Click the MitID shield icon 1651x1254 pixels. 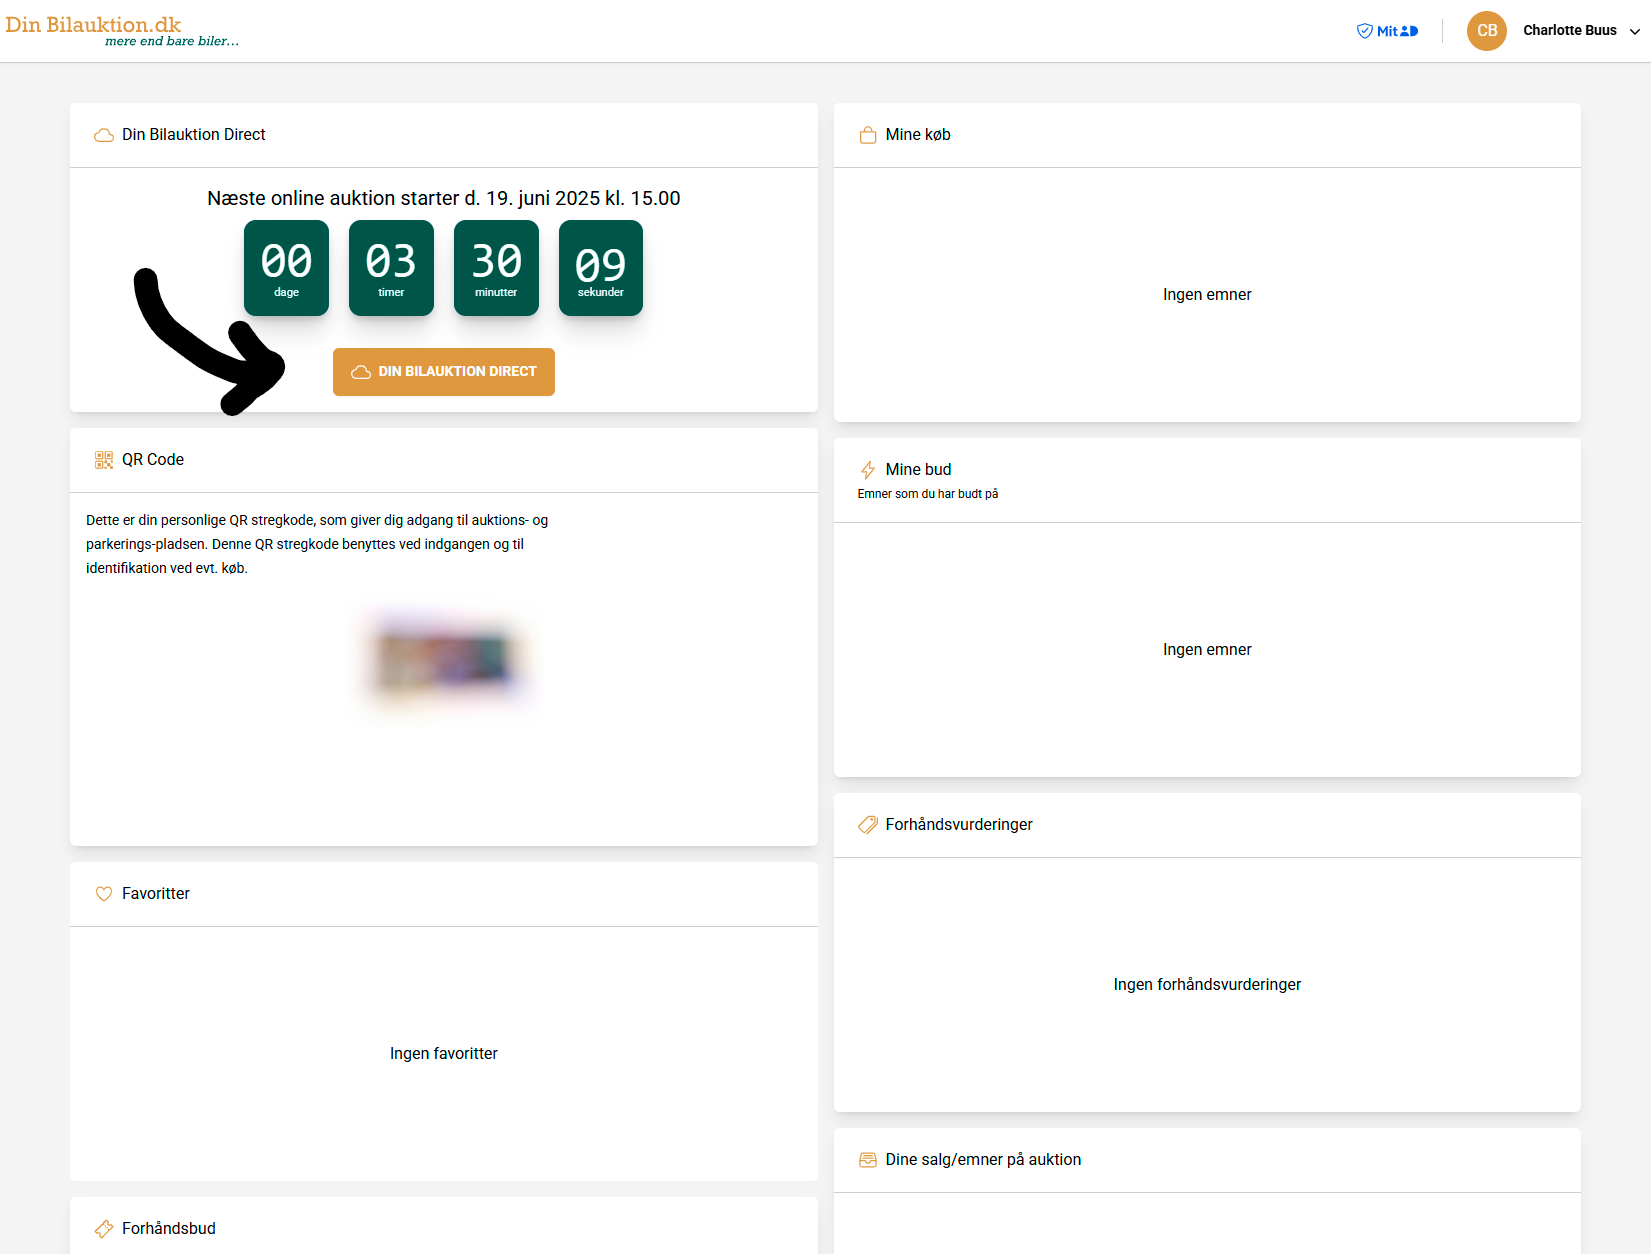(1364, 31)
